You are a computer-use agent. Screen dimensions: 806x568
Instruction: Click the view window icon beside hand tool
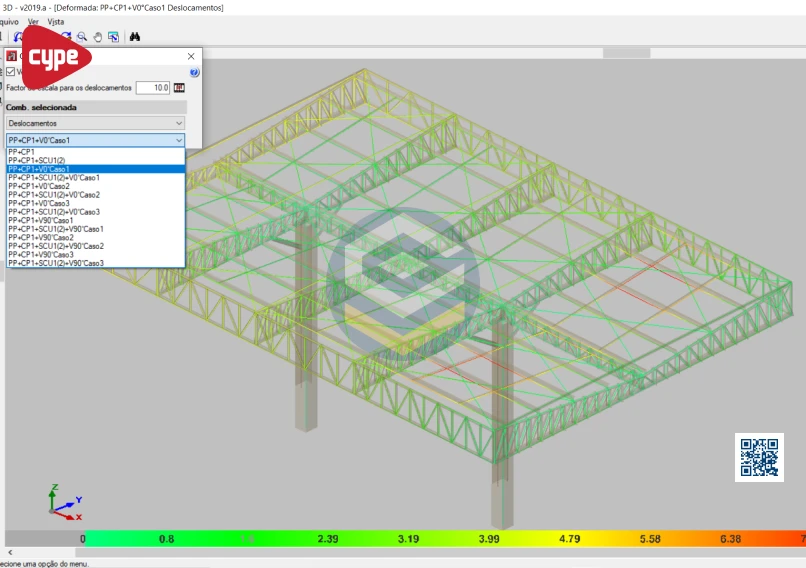114,37
